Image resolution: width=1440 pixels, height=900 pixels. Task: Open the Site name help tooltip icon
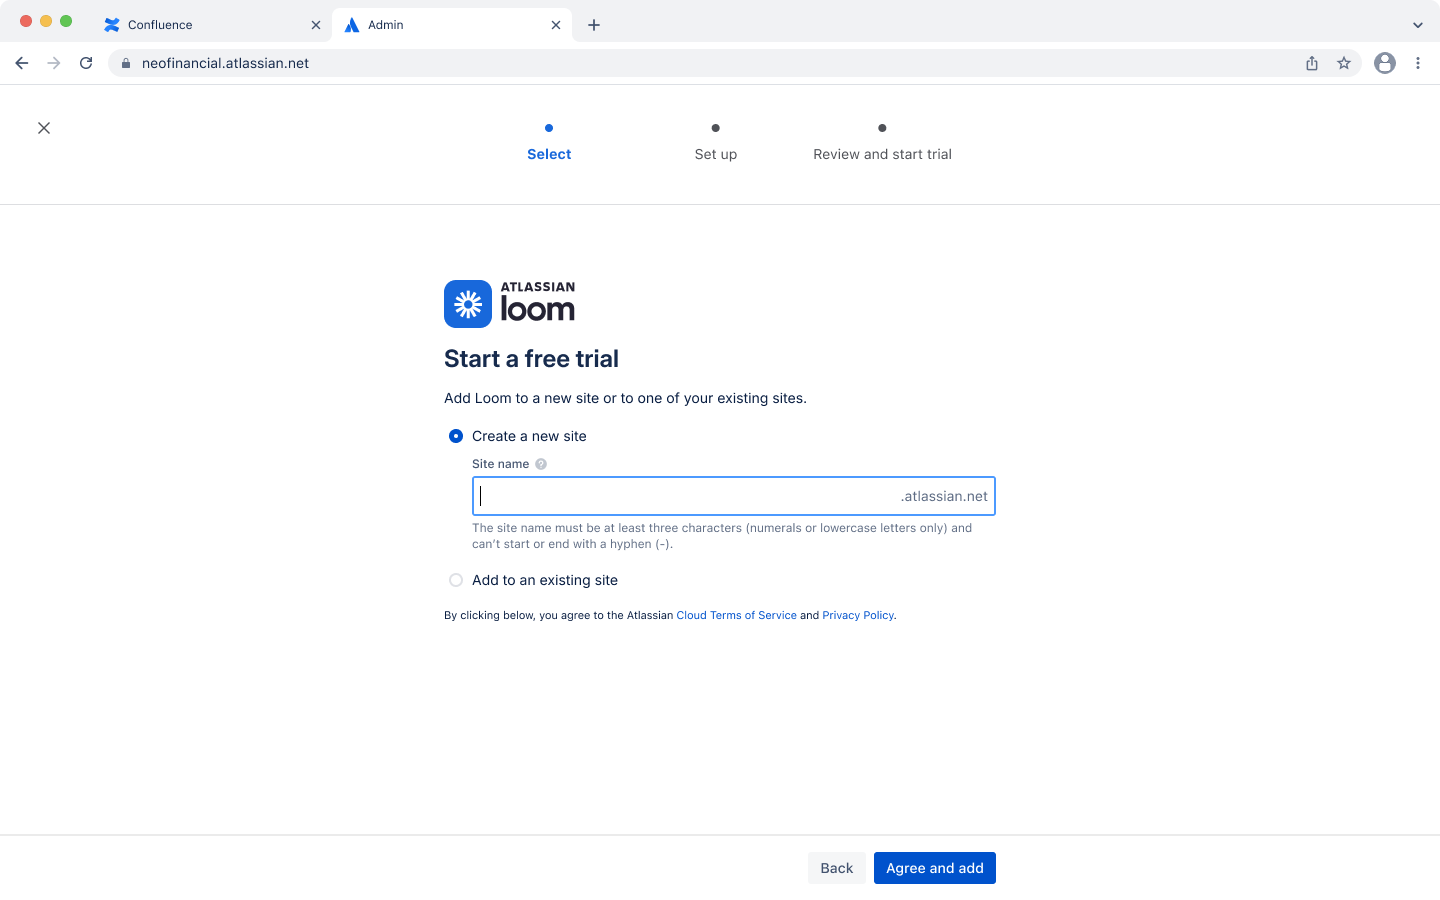[541, 464]
